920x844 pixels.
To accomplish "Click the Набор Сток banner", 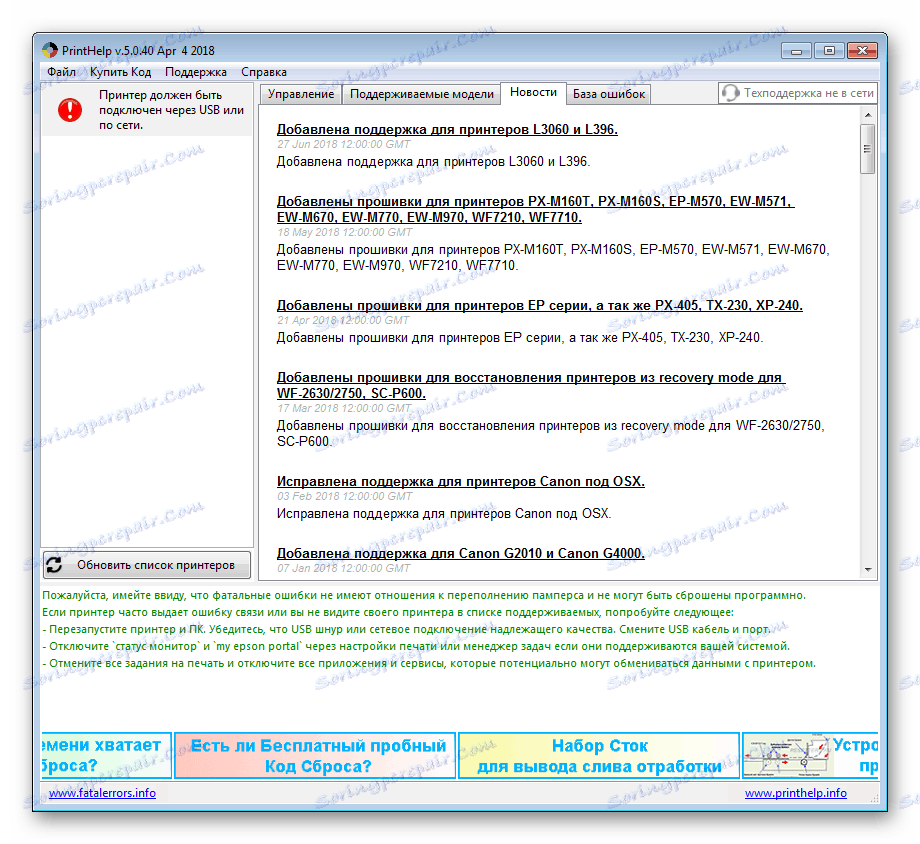I will (598, 755).
